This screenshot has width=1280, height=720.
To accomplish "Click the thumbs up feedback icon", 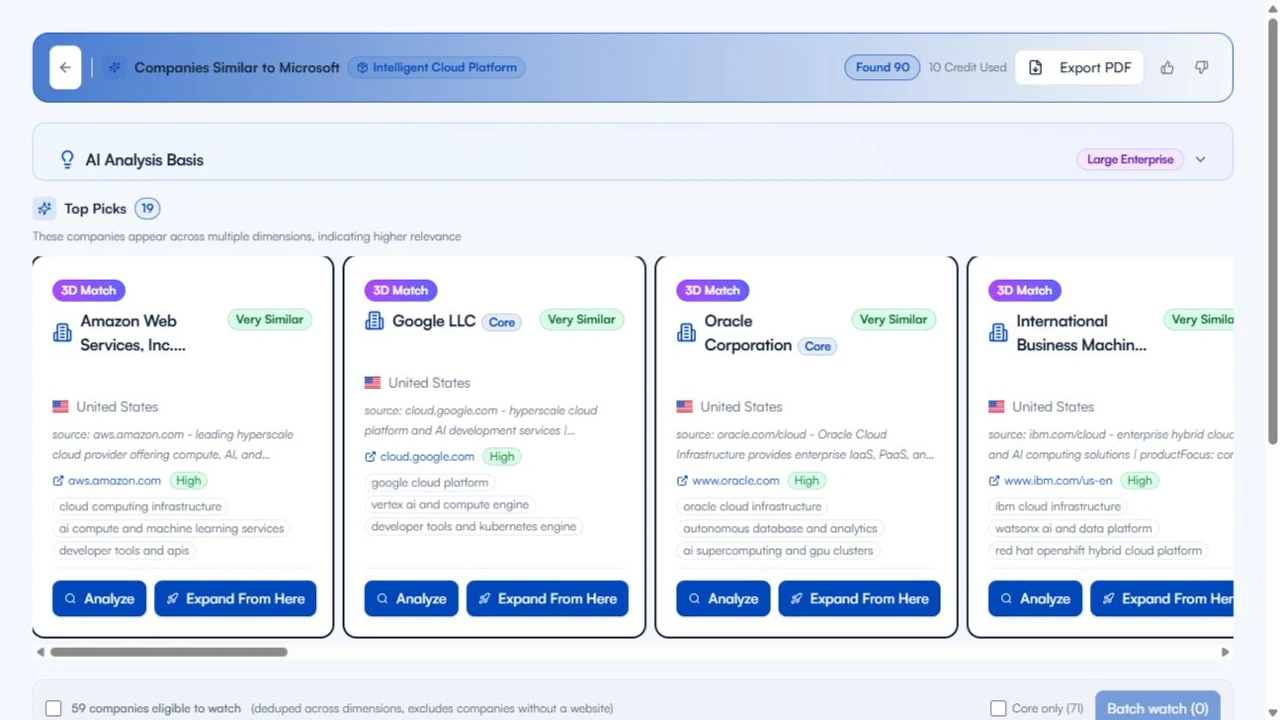I will [x=1167, y=68].
